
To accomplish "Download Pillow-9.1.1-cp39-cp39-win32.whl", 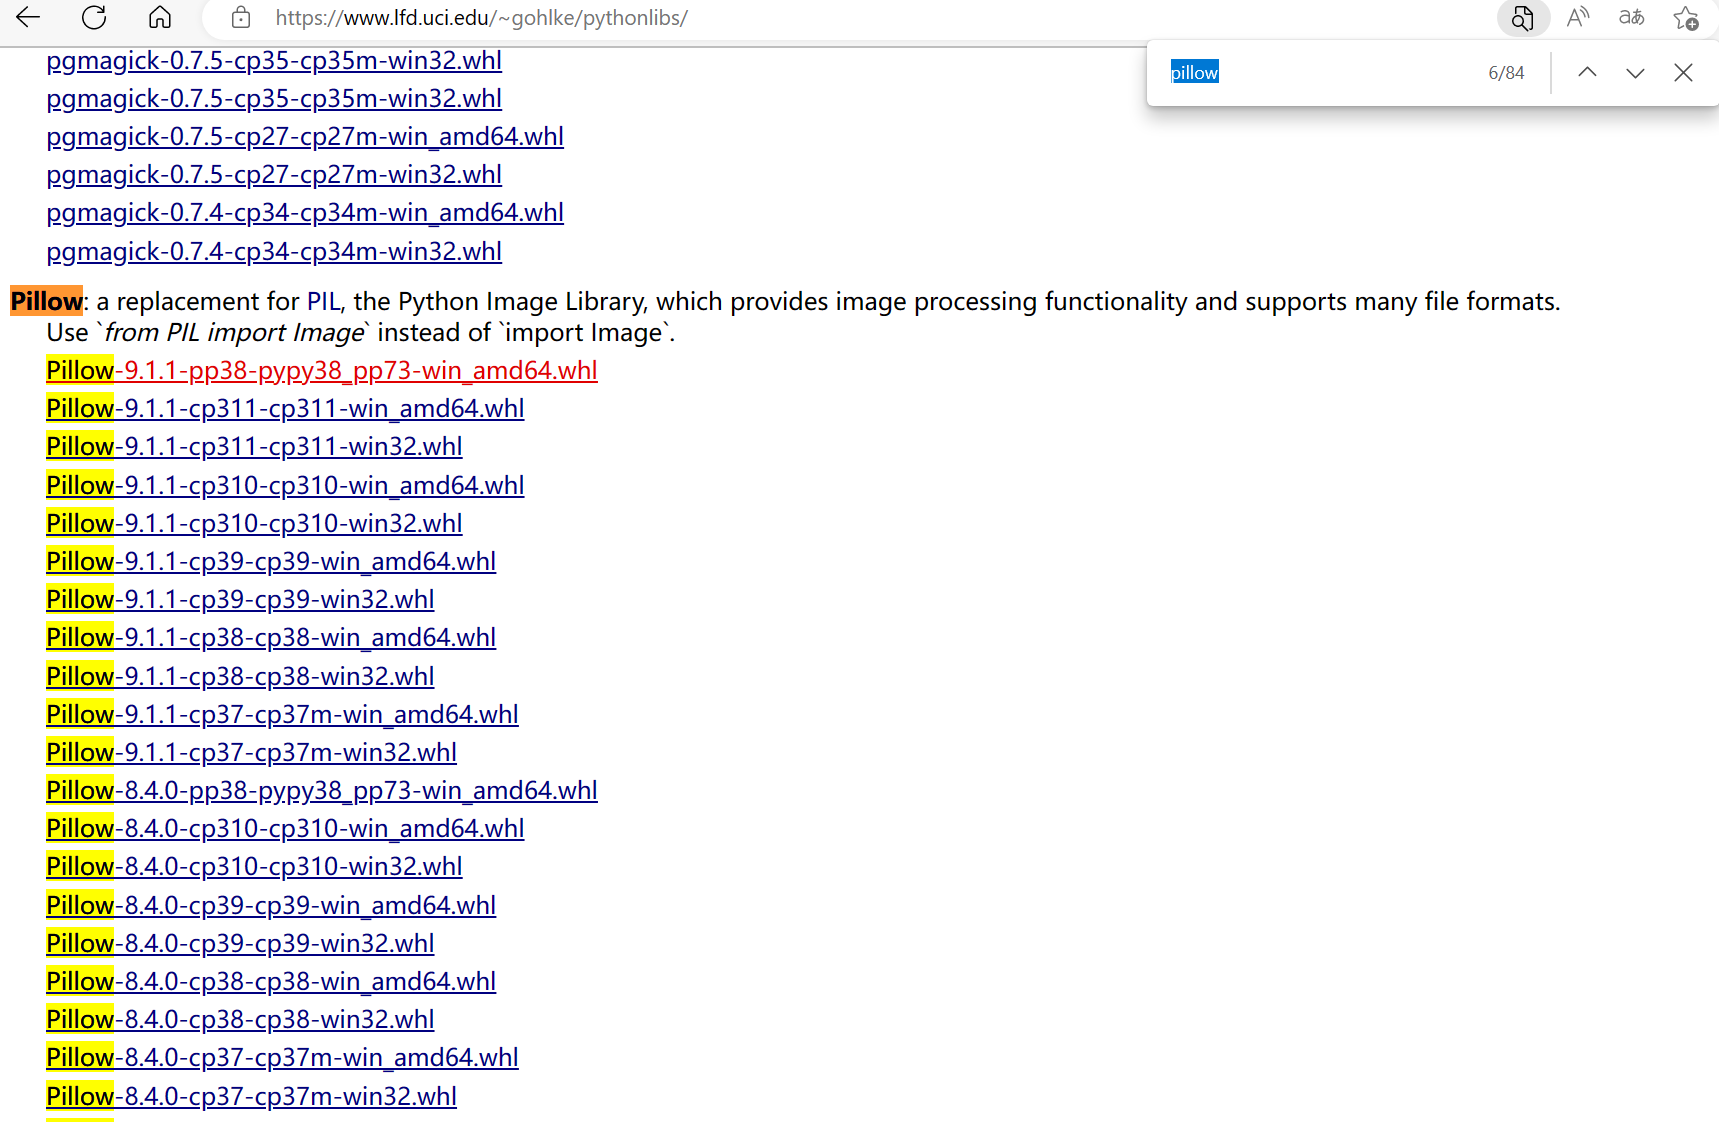I will coord(240,599).
